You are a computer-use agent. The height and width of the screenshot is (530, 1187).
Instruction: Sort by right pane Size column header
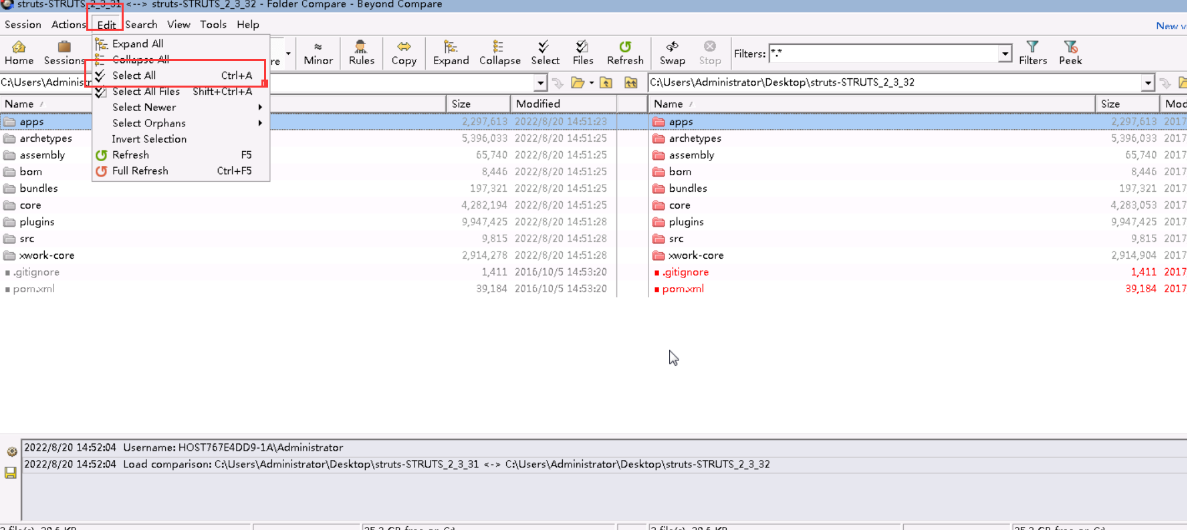click(x=1127, y=104)
